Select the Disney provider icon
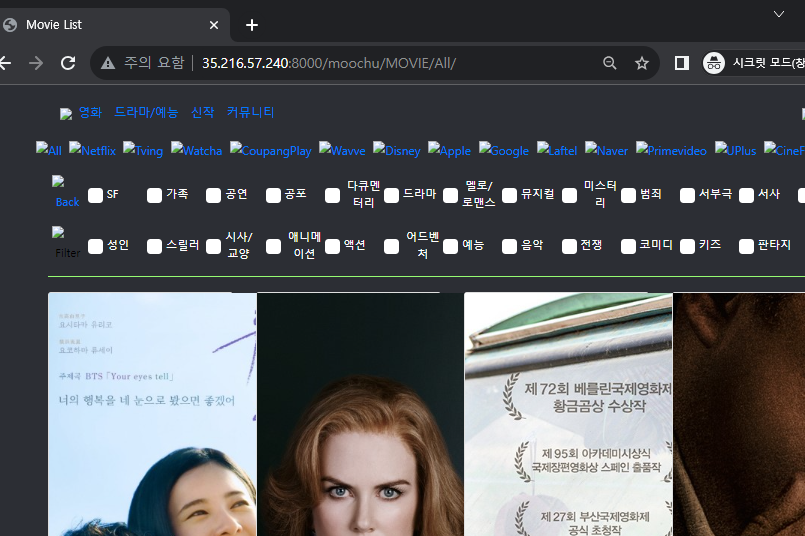805x536 pixels. pyautogui.click(x=396, y=150)
